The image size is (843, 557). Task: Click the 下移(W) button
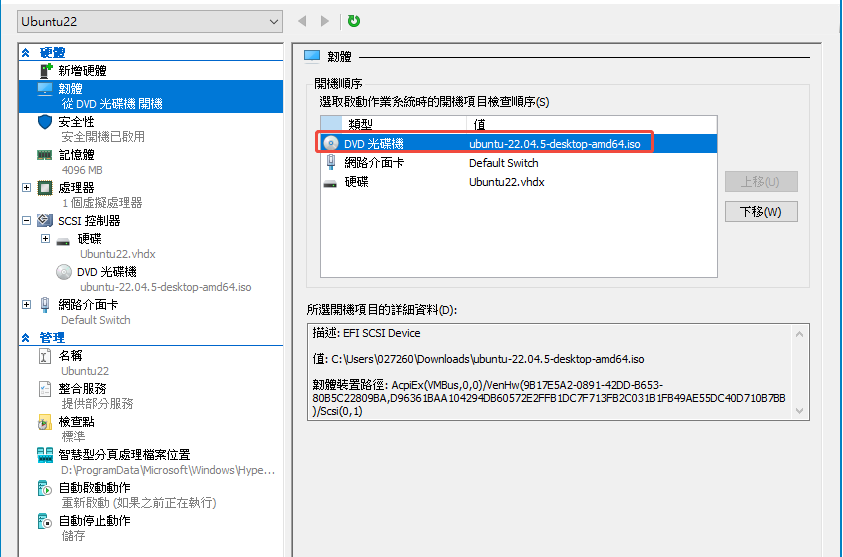[761, 212]
